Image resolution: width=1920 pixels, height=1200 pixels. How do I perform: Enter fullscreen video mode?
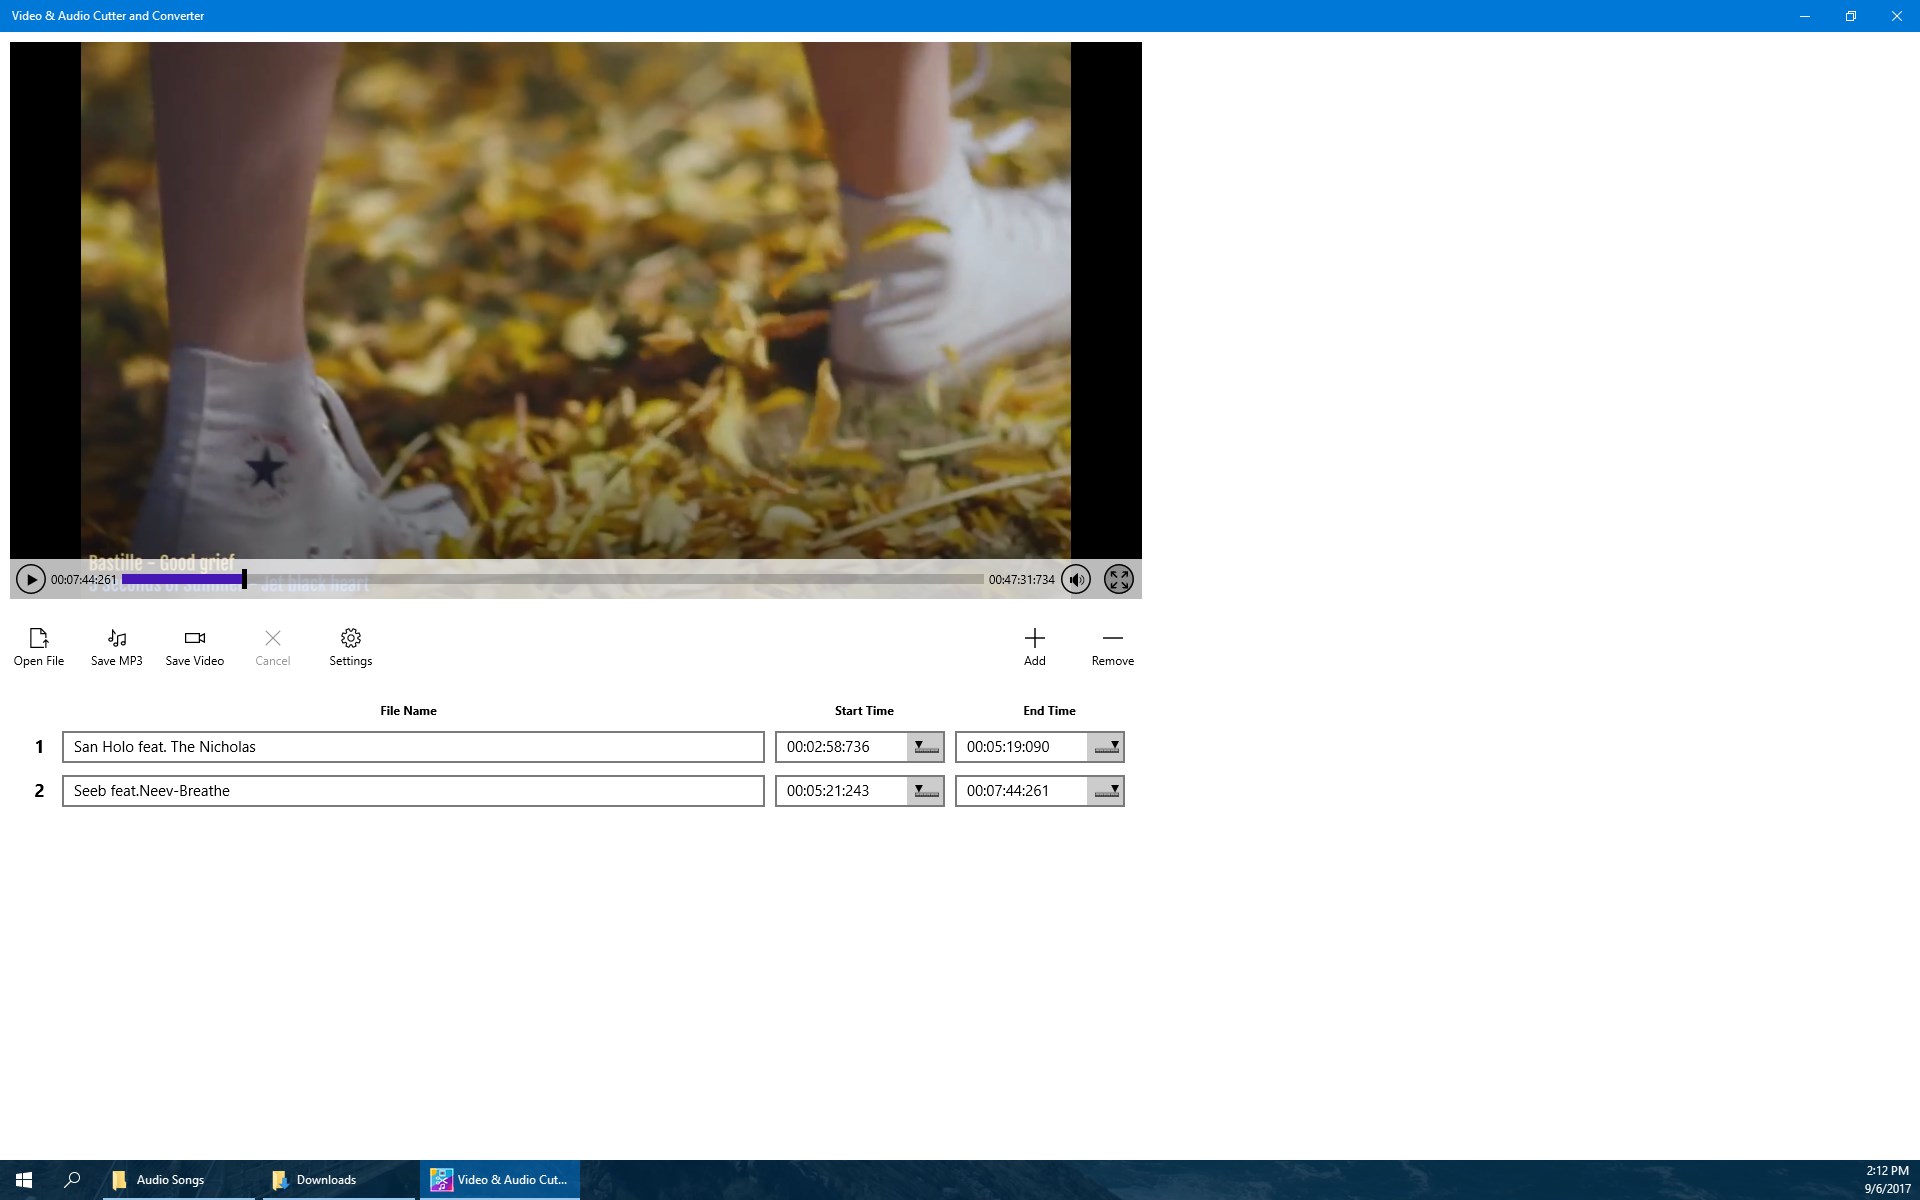point(1118,579)
